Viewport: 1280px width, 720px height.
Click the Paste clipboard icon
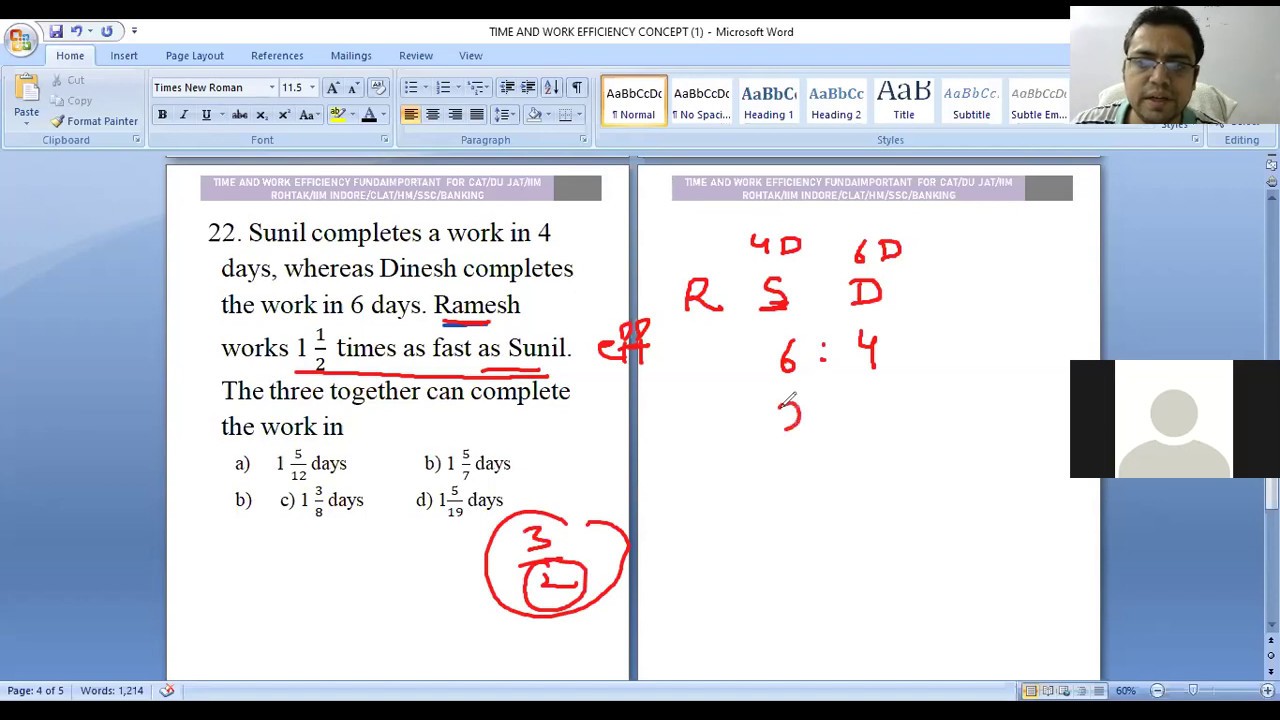pos(26,88)
